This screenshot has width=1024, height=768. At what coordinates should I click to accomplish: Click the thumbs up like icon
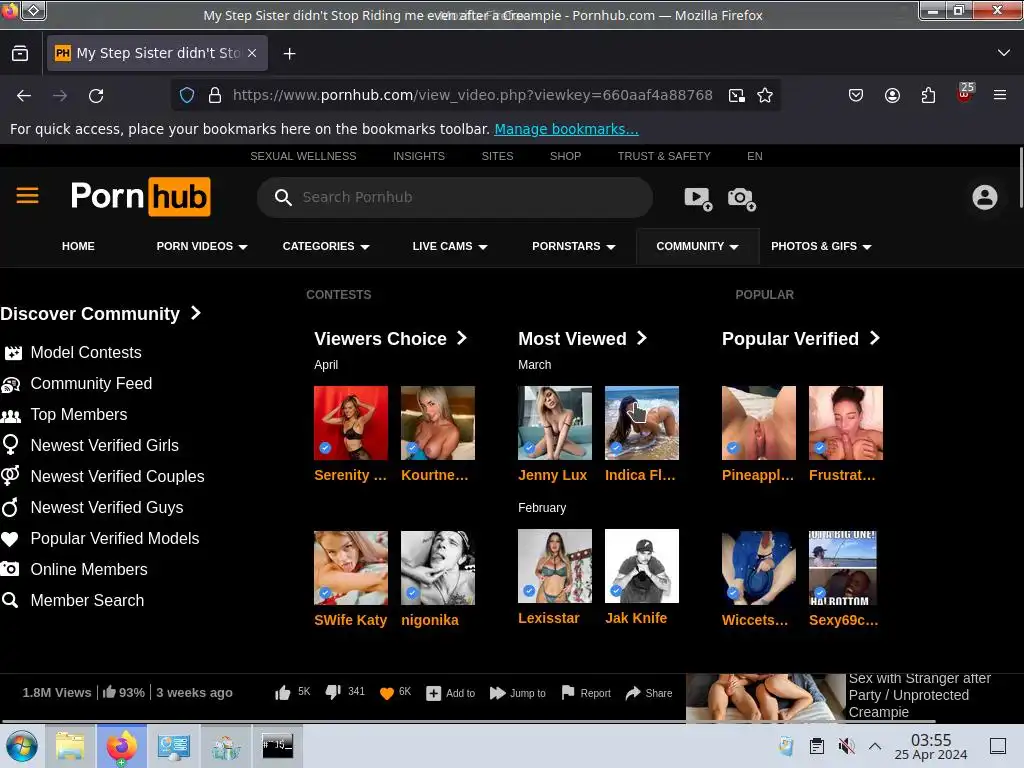tap(283, 692)
